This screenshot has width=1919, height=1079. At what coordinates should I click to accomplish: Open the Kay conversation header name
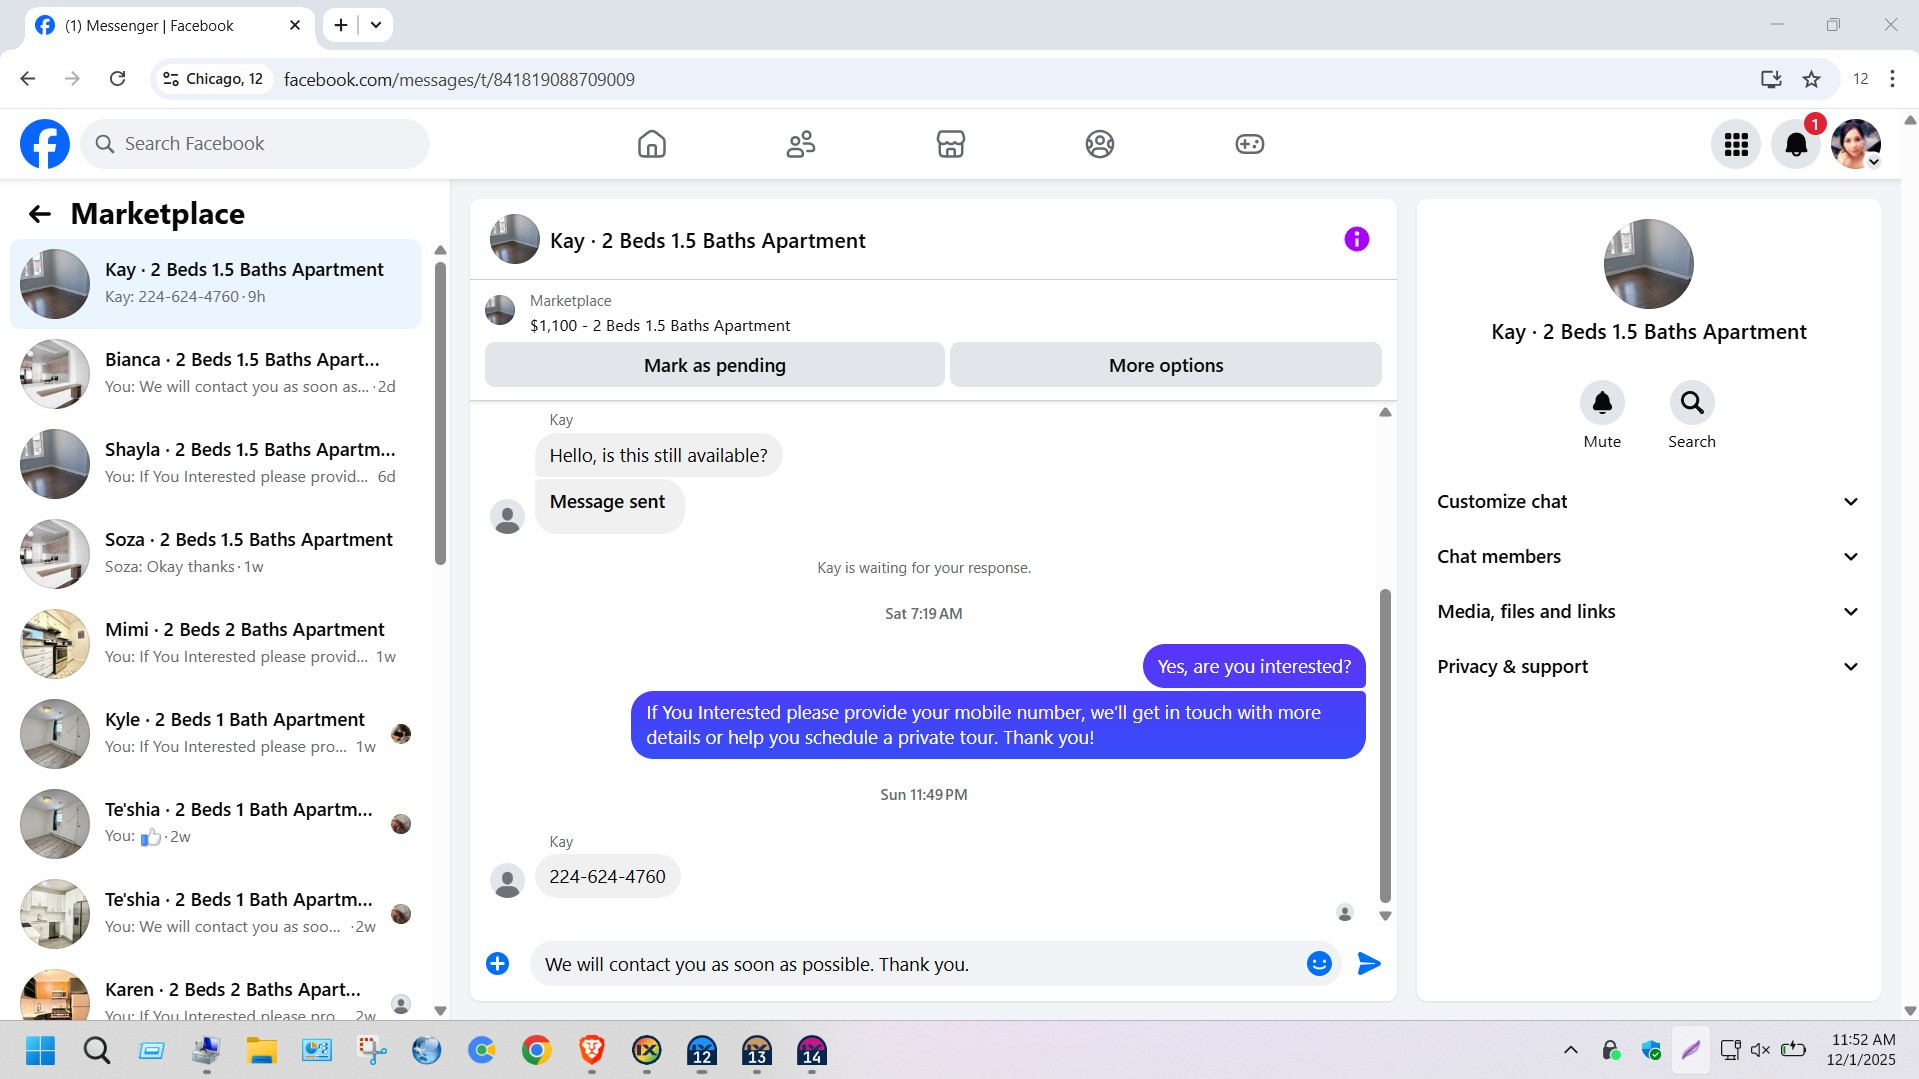click(707, 241)
